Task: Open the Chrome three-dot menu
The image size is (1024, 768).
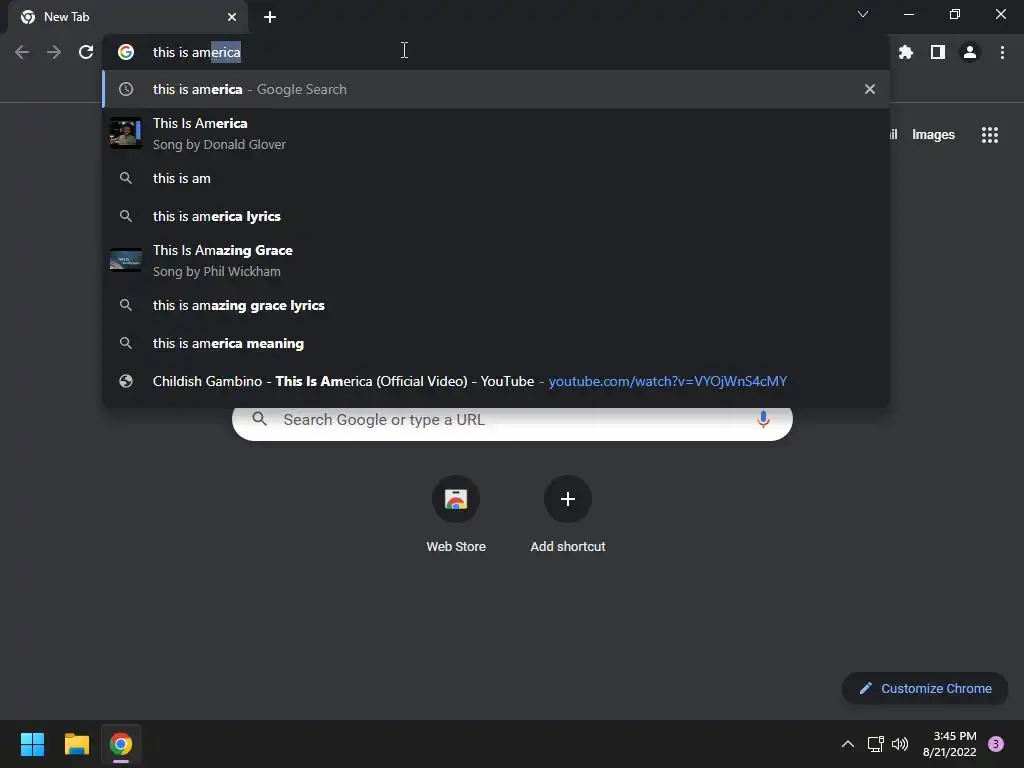Action: [x=1002, y=52]
